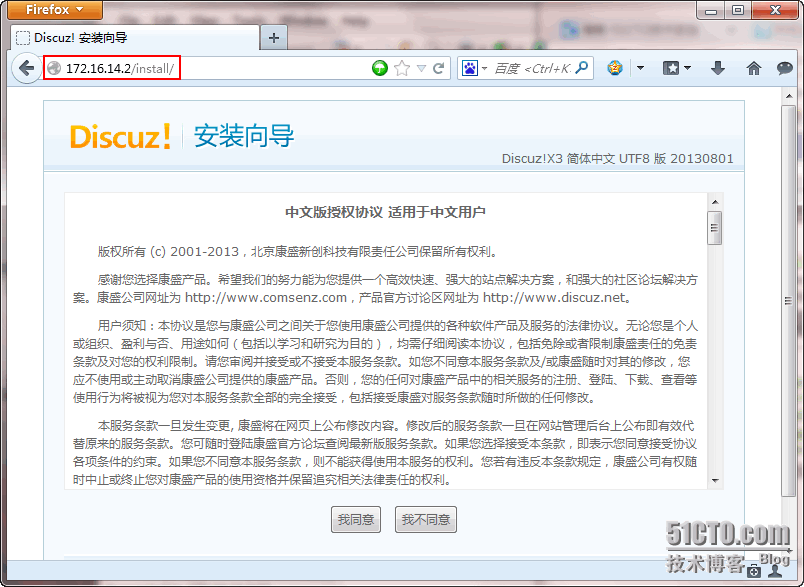Viewport: 804px width, 587px height.
Task: Click the version text Discuz!X3 简体中文 UTF8 版 20130801
Action: pos(617,158)
